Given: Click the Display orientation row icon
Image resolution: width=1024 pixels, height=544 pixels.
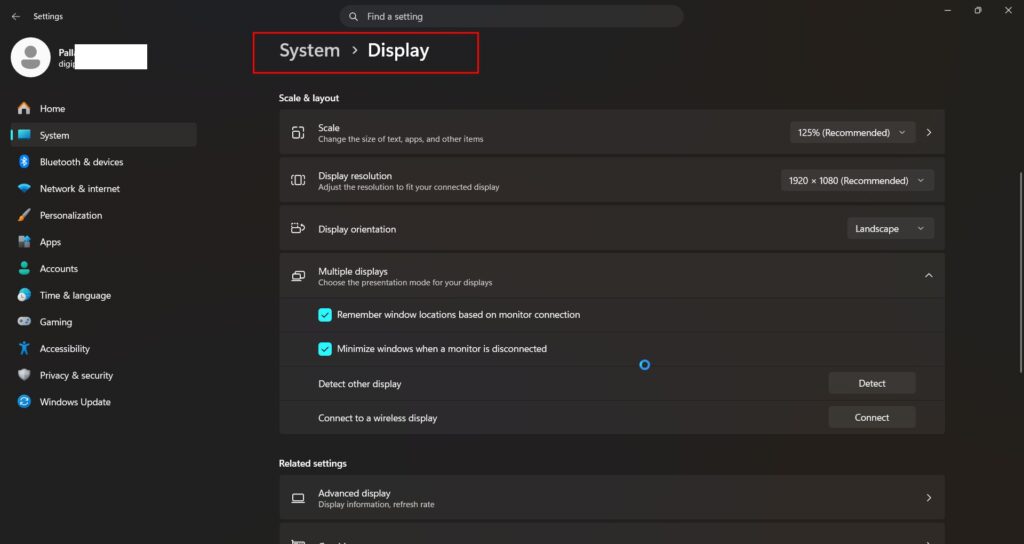Looking at the screenshot, I should 298,229.
